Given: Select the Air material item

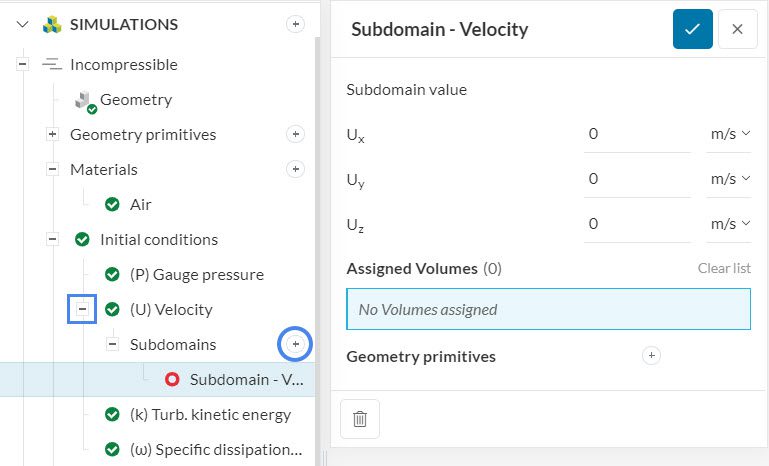Looking at the screenshot, I should (x=140, y=204).
